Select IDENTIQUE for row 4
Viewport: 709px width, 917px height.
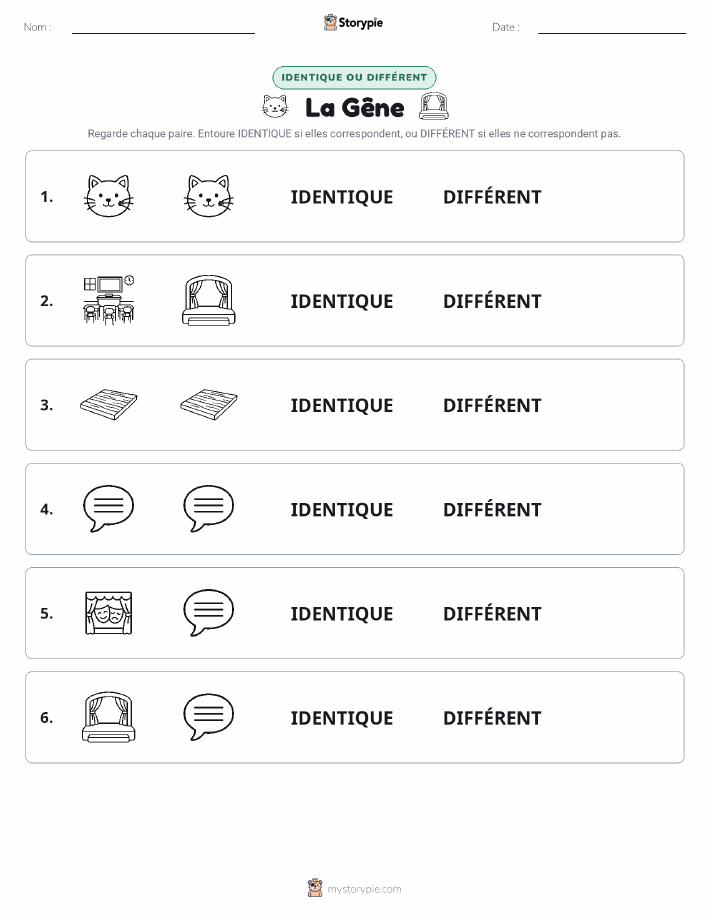tap(342, 509)
